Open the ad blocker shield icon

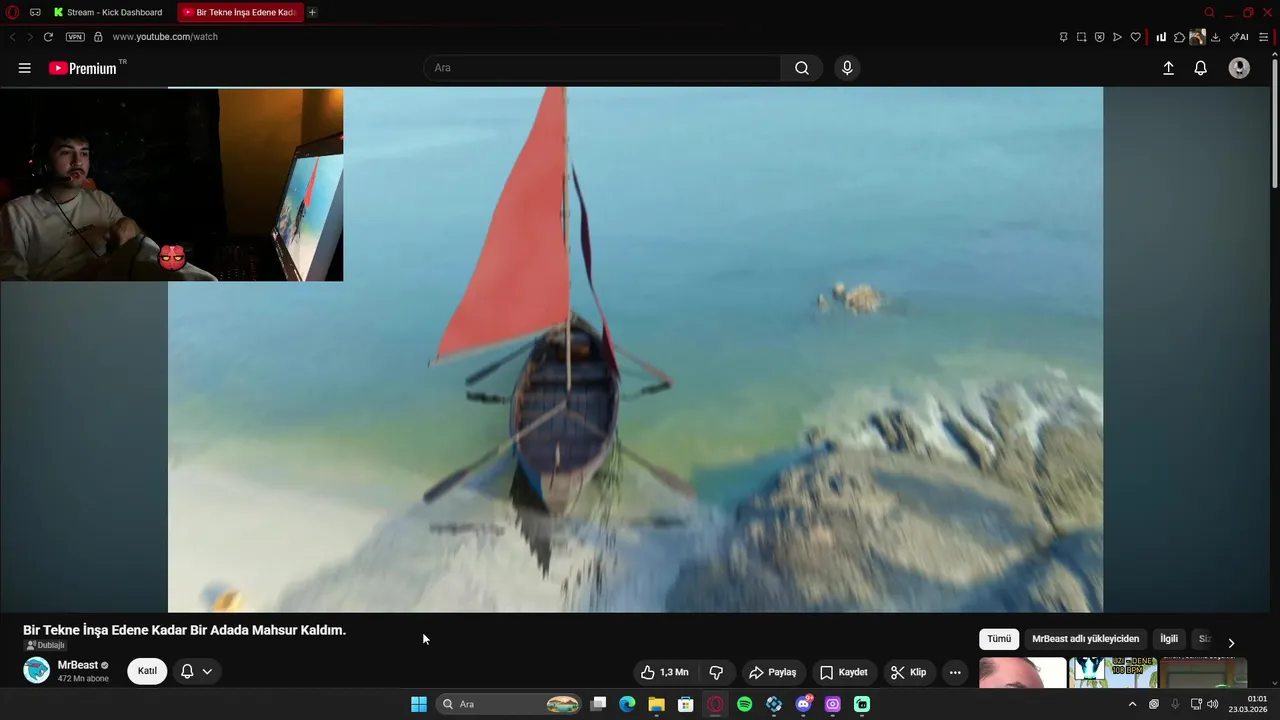(1099, 37)
